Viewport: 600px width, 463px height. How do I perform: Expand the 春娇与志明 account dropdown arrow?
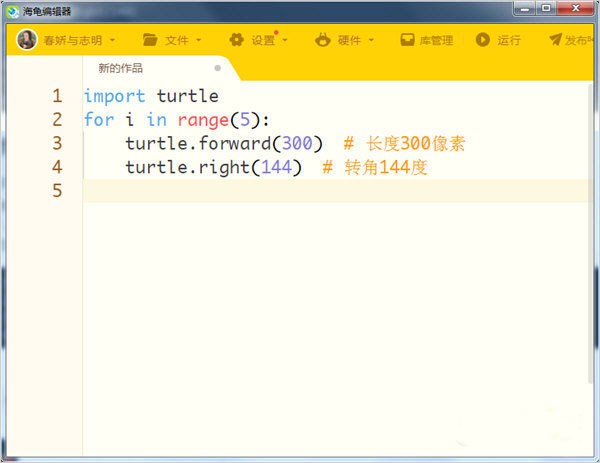(x=112, y=41)
